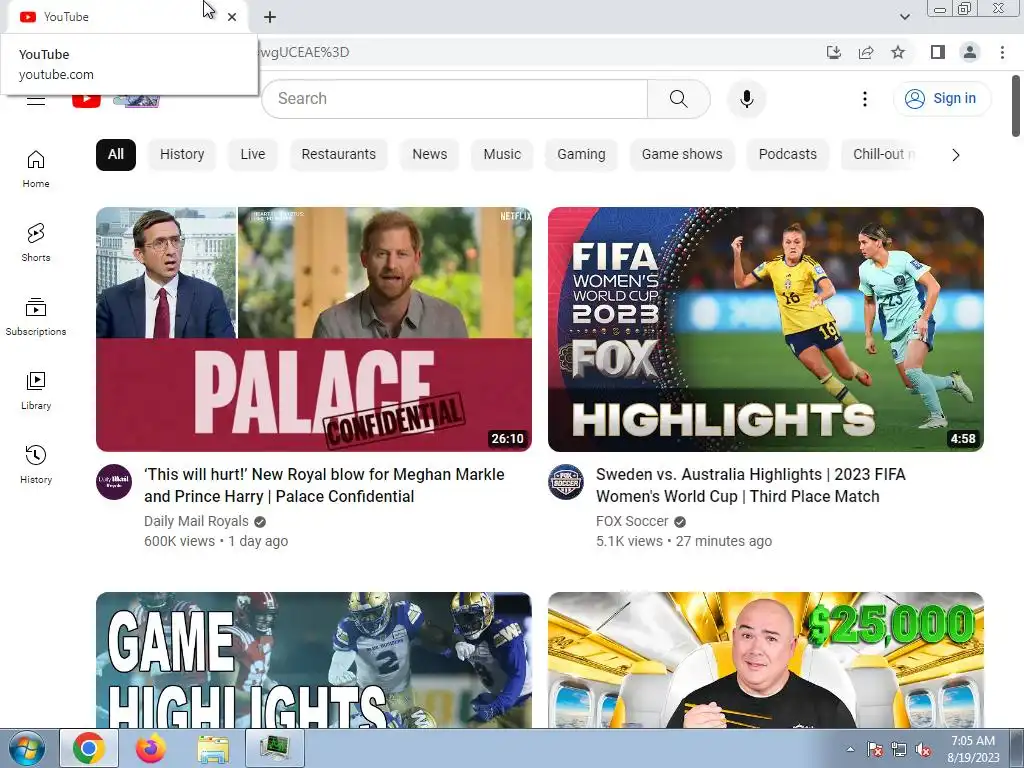Select the Game shows filter chip

682,155
